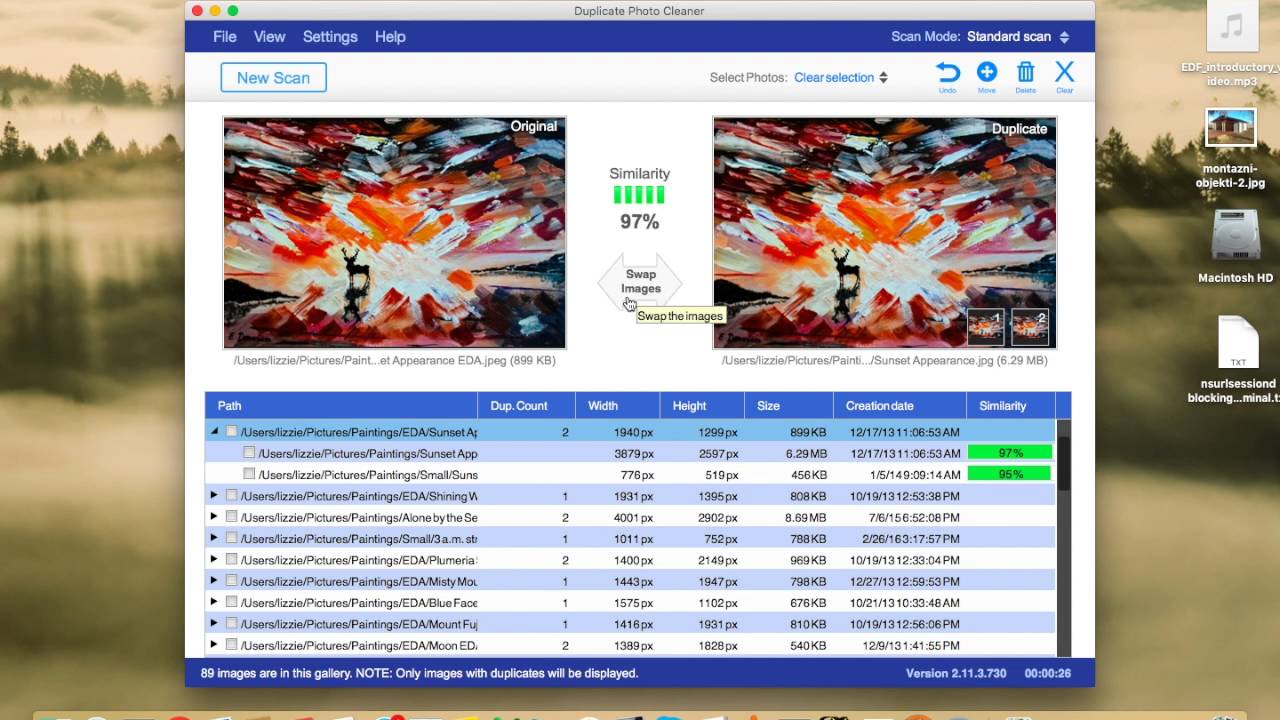Open Macintosh HD drive icon
The image size is (1280, 720).
tap(1235, 235)
